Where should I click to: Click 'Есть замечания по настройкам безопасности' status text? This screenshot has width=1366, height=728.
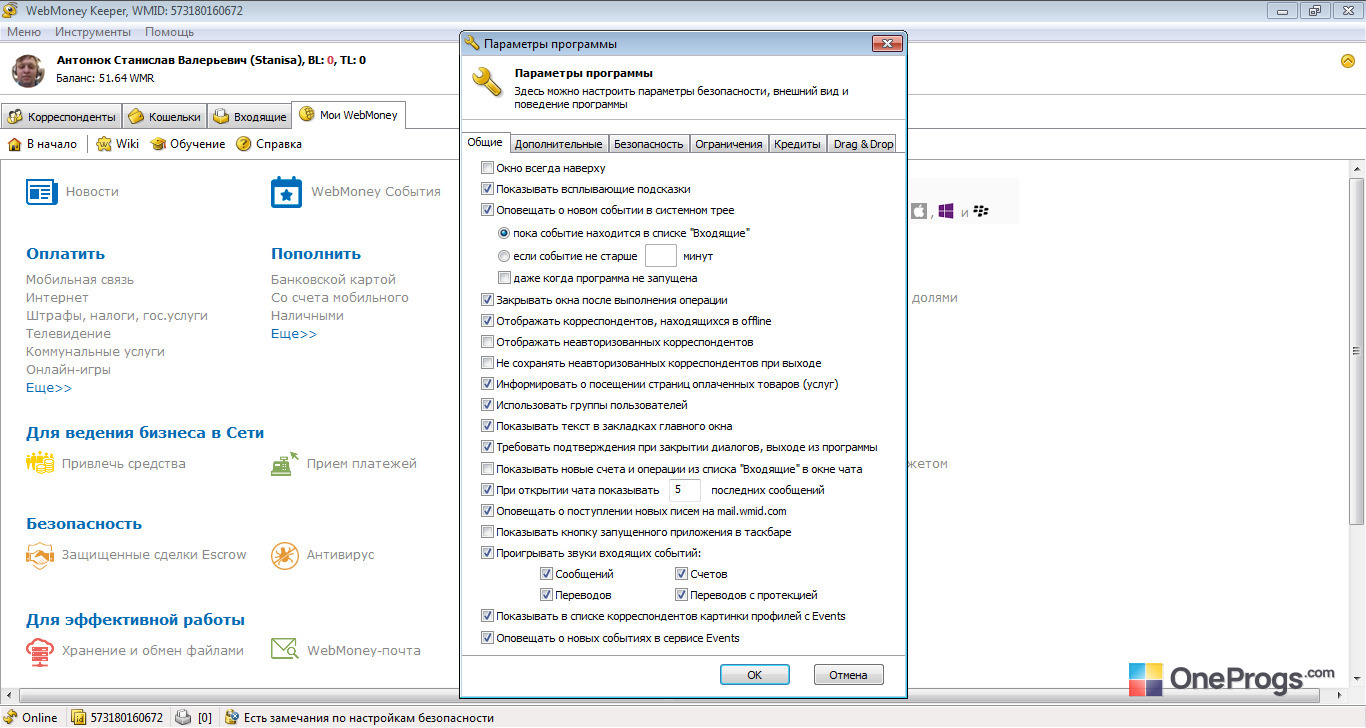[370, 718]
